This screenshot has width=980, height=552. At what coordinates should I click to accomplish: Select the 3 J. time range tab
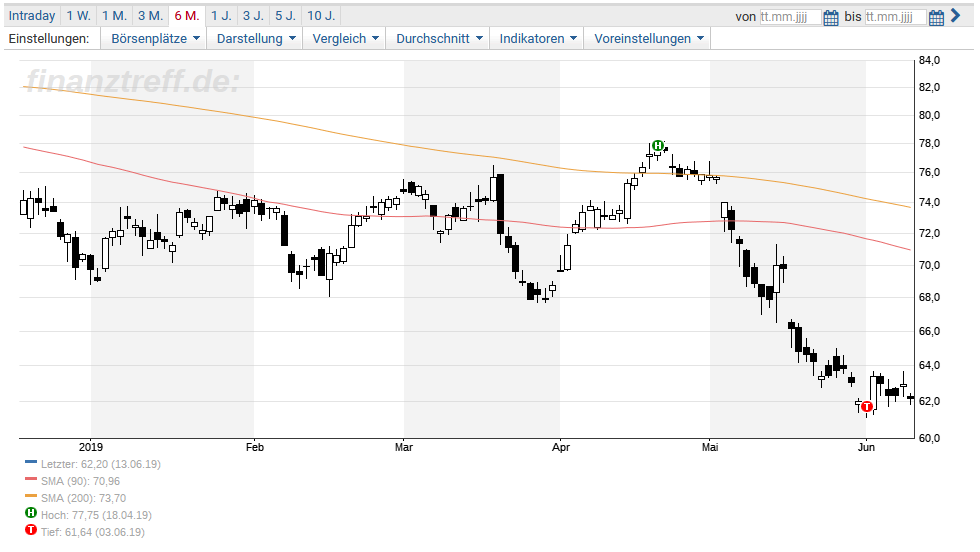tap(253, 16)
